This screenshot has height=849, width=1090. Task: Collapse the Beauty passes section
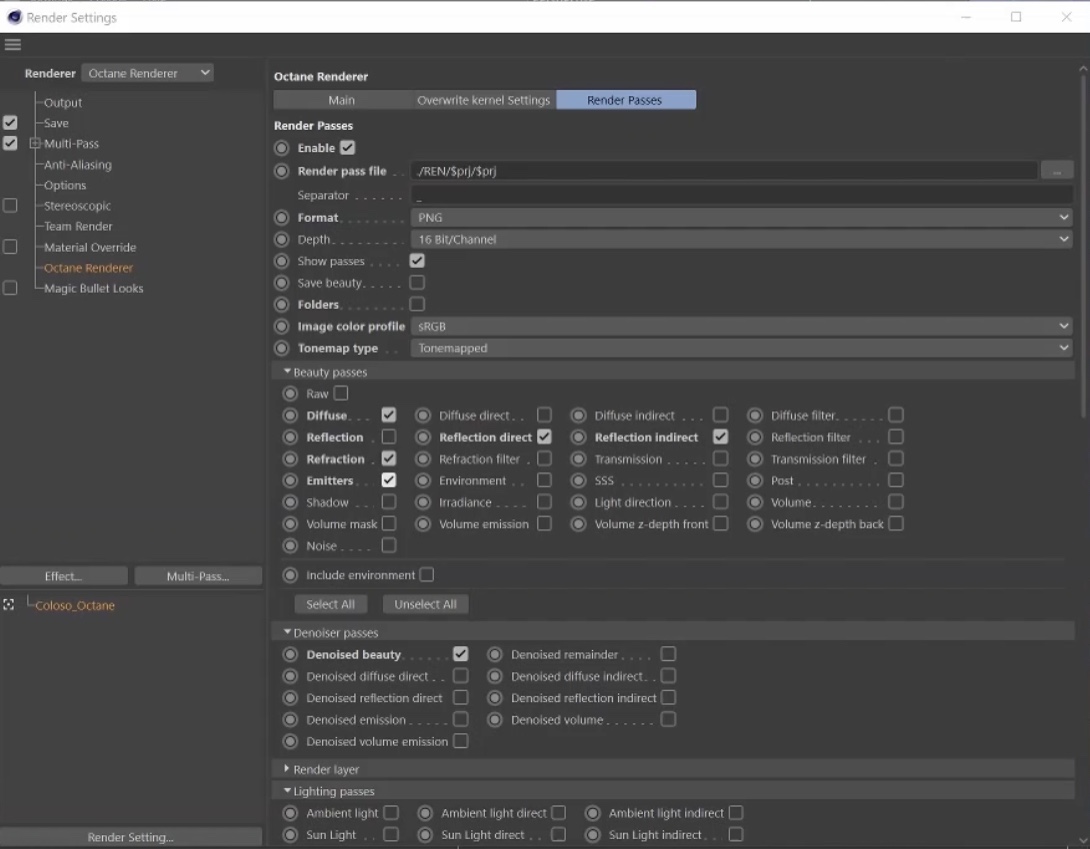287,372
